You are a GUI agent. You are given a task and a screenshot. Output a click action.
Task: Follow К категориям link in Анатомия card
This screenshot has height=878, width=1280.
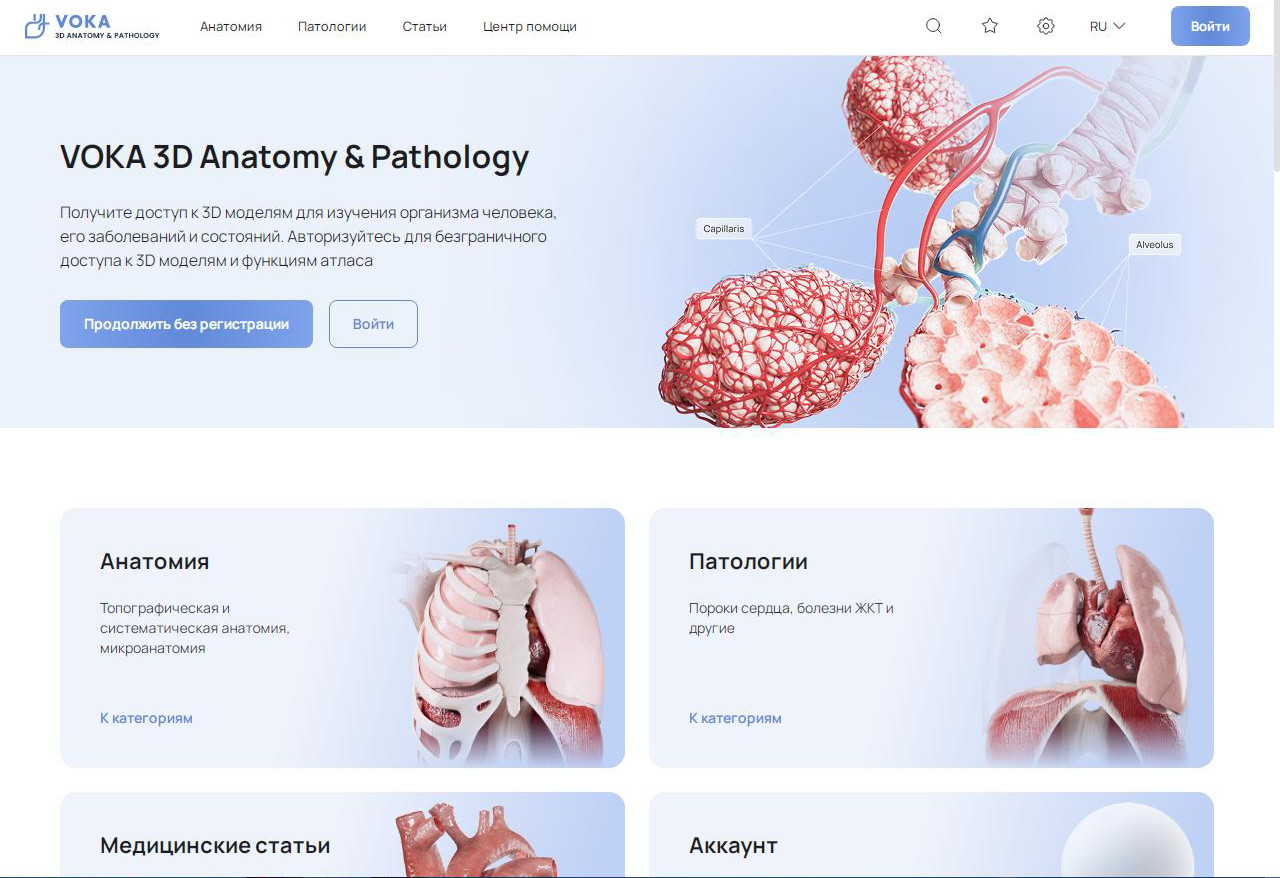pyautogui.click(x=146, y=718)
